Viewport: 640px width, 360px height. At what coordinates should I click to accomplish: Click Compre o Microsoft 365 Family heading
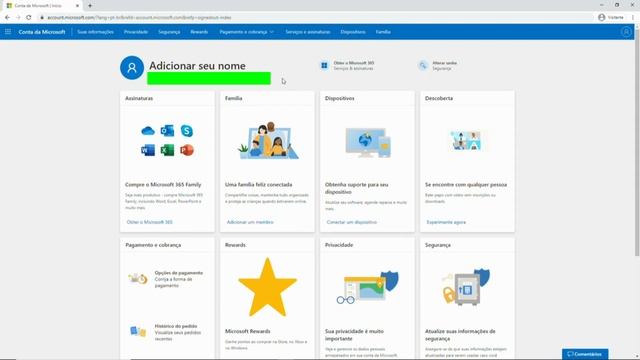coord(163,184)
